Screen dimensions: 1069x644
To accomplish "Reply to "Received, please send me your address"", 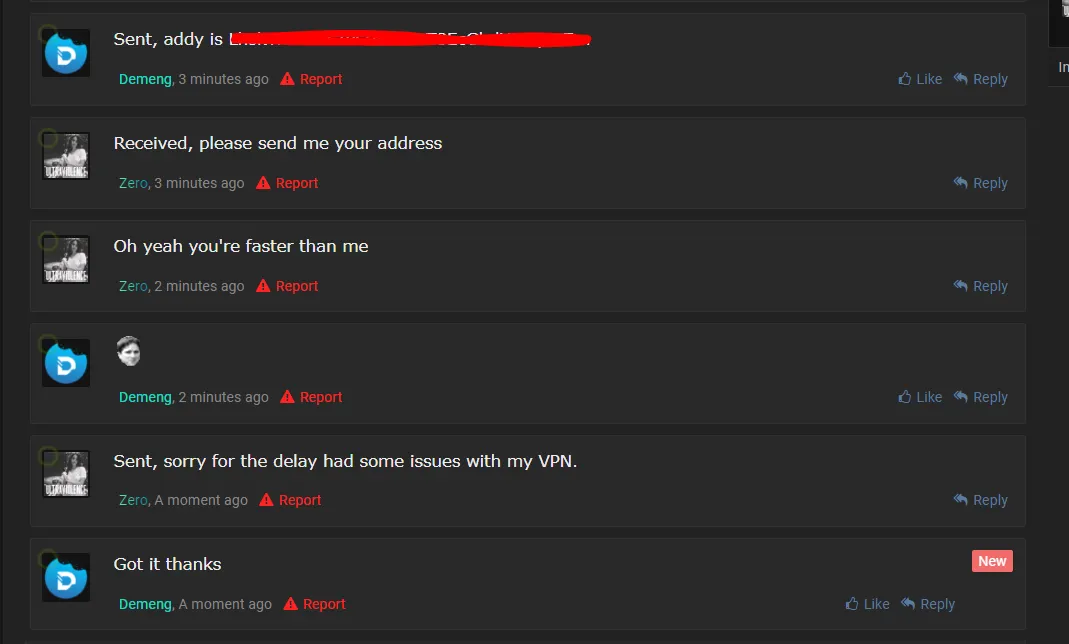I will (x=980, y=183).
